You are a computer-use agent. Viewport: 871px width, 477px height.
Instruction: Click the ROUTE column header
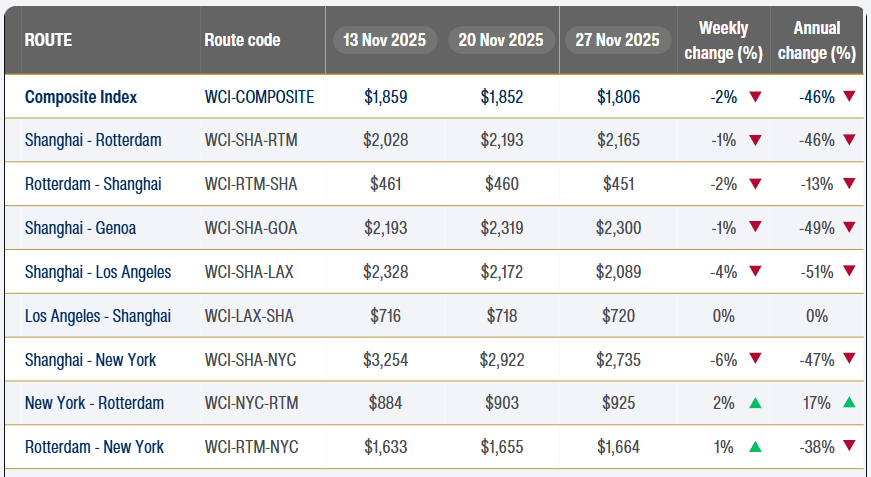pos(48,40)
